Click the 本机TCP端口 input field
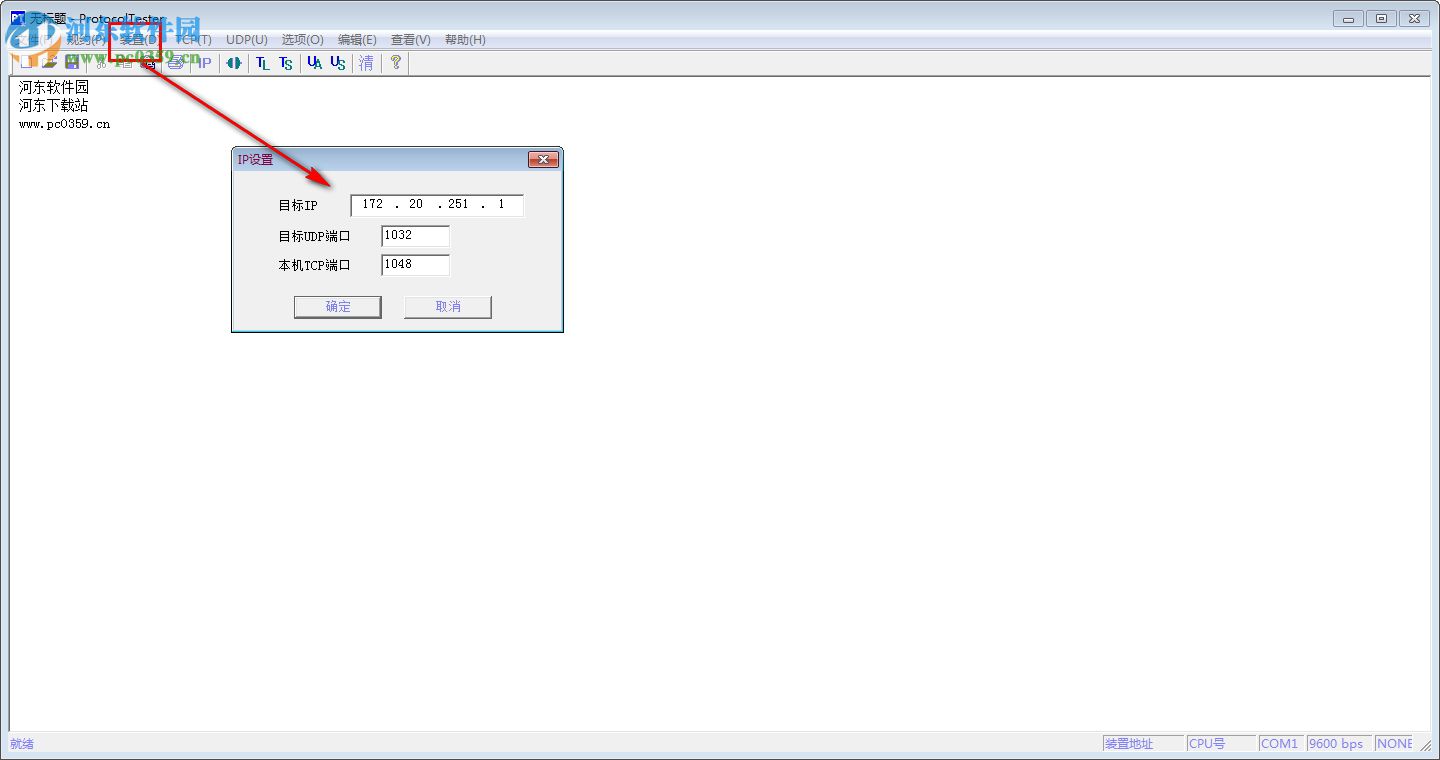The height and width of the screenshot is (760, 1440). (x=414, y=265)
